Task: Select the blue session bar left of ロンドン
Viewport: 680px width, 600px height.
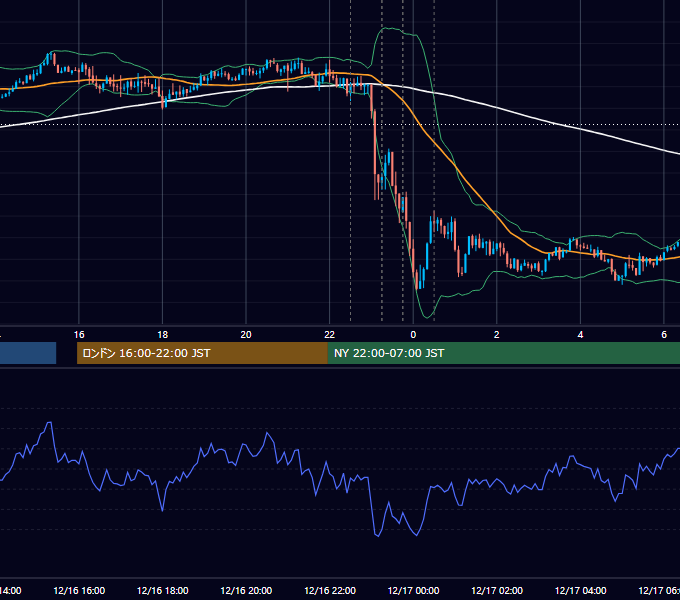Action: [28, 353]
